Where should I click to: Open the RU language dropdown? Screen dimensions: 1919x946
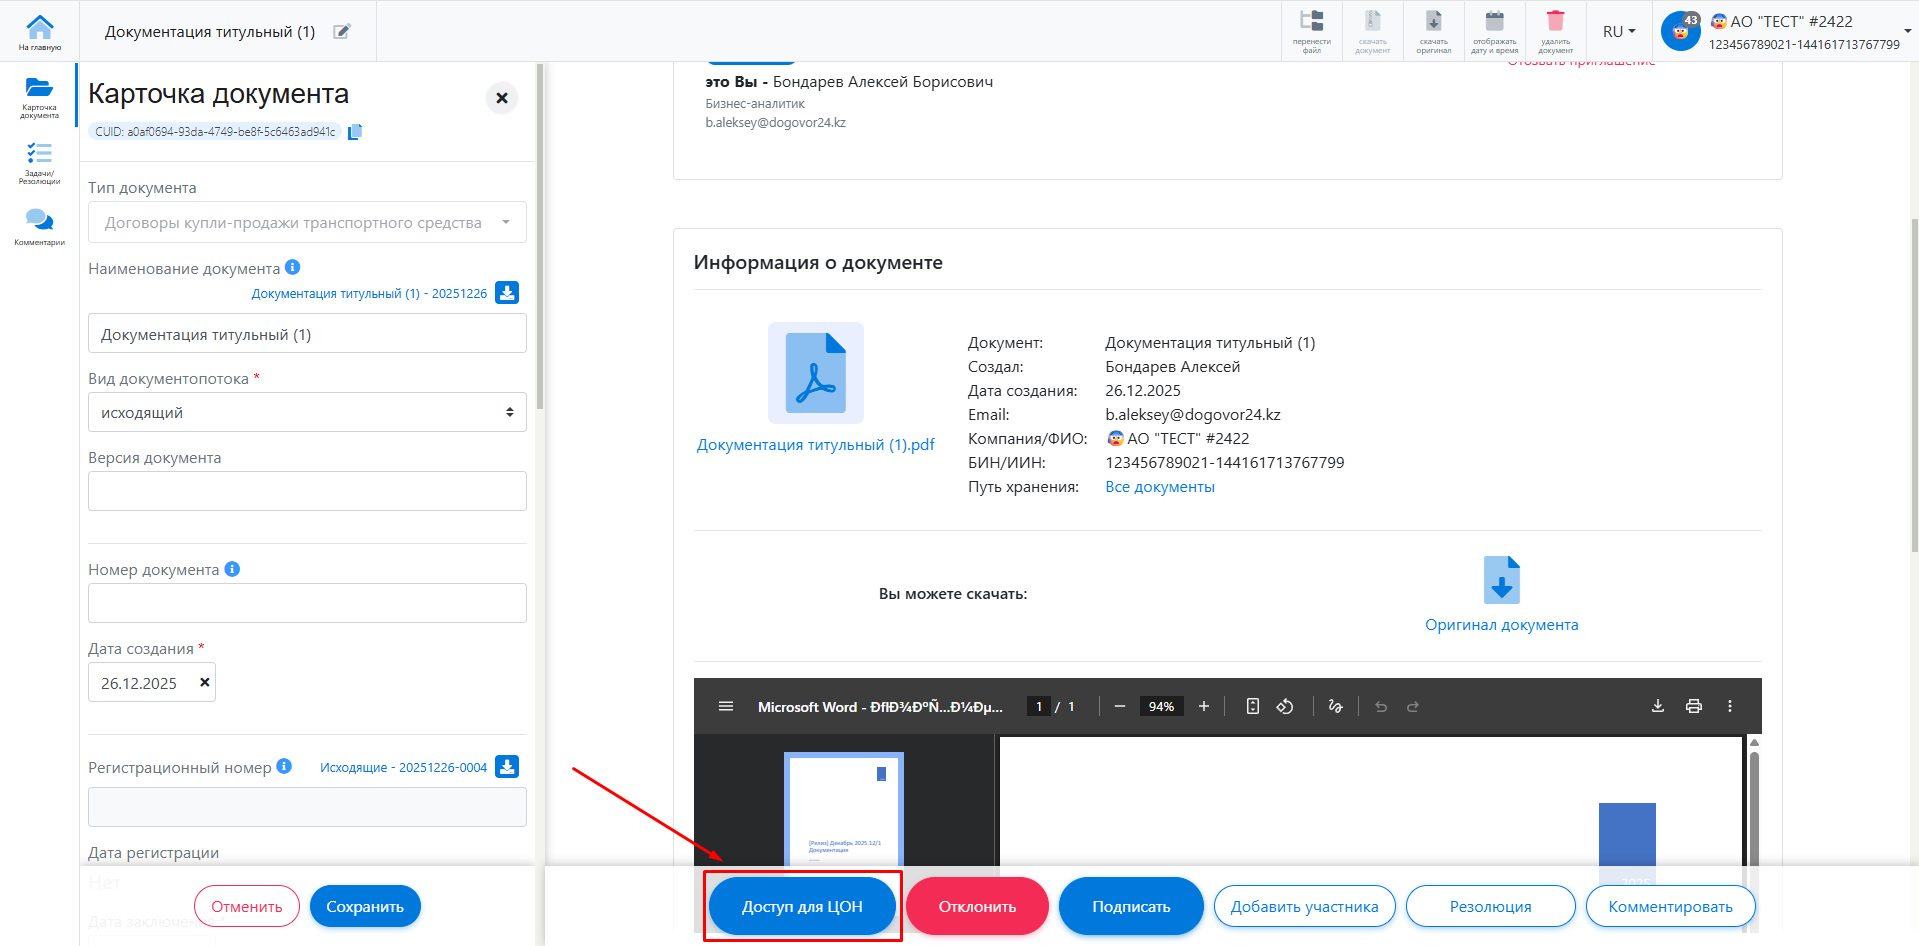(1618, 32)
